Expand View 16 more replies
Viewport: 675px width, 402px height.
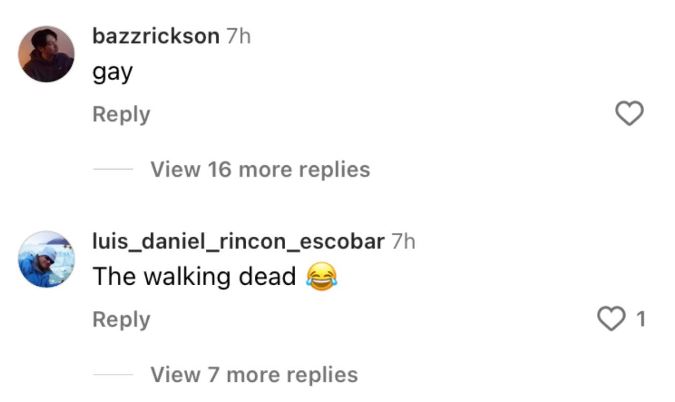260,169
